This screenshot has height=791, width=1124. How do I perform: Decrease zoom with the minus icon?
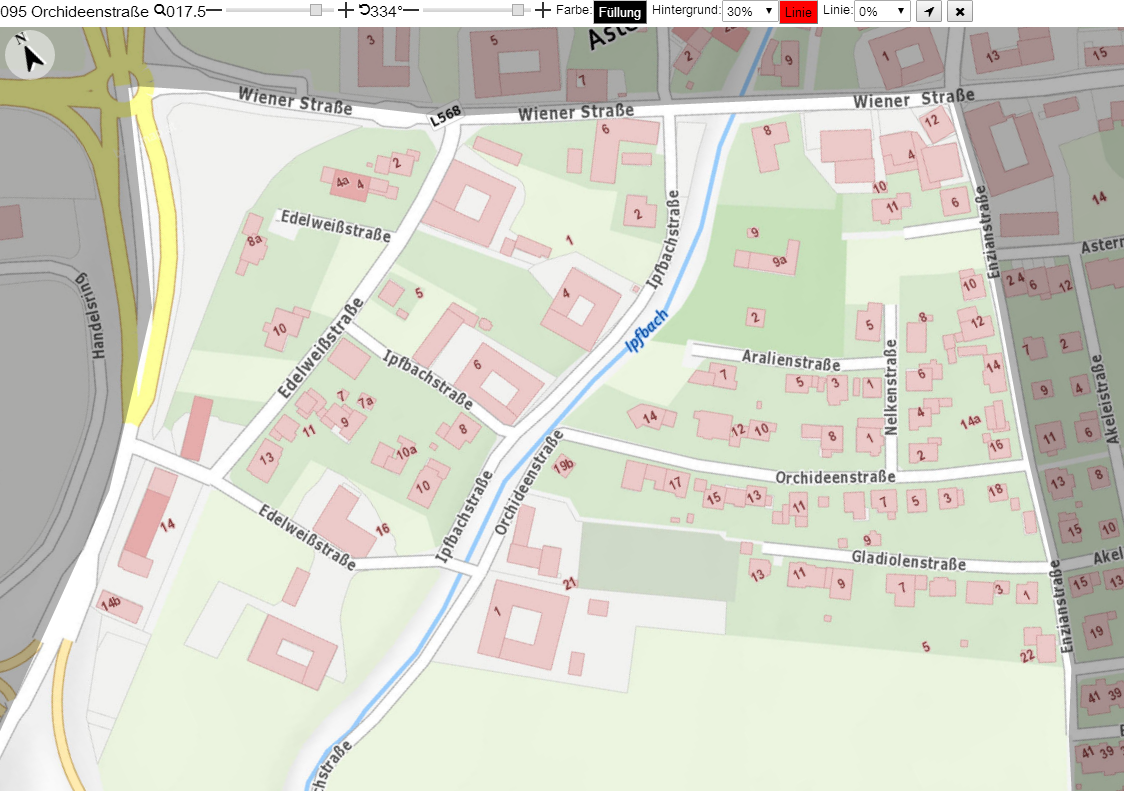(214, 10)
